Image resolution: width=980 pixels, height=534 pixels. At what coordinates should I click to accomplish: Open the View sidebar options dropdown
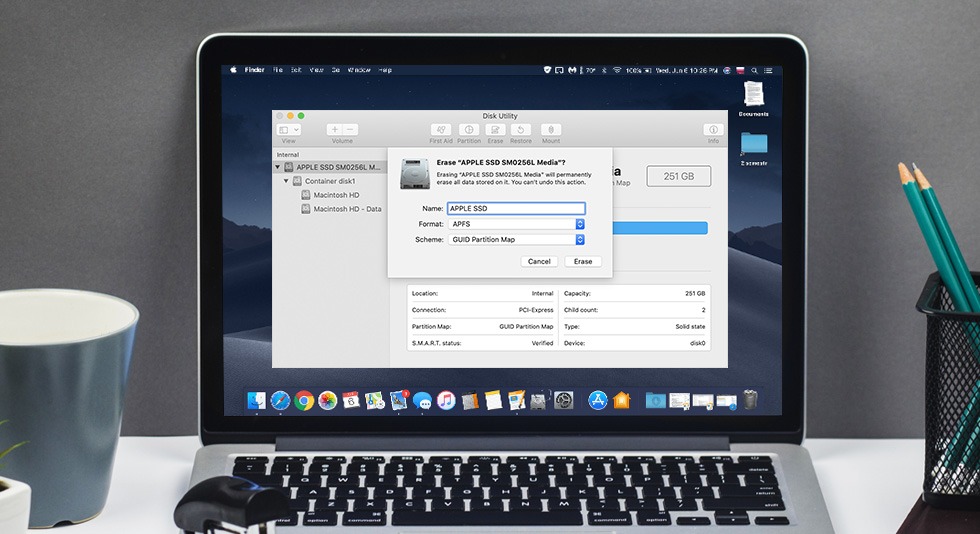pos(289,129)
